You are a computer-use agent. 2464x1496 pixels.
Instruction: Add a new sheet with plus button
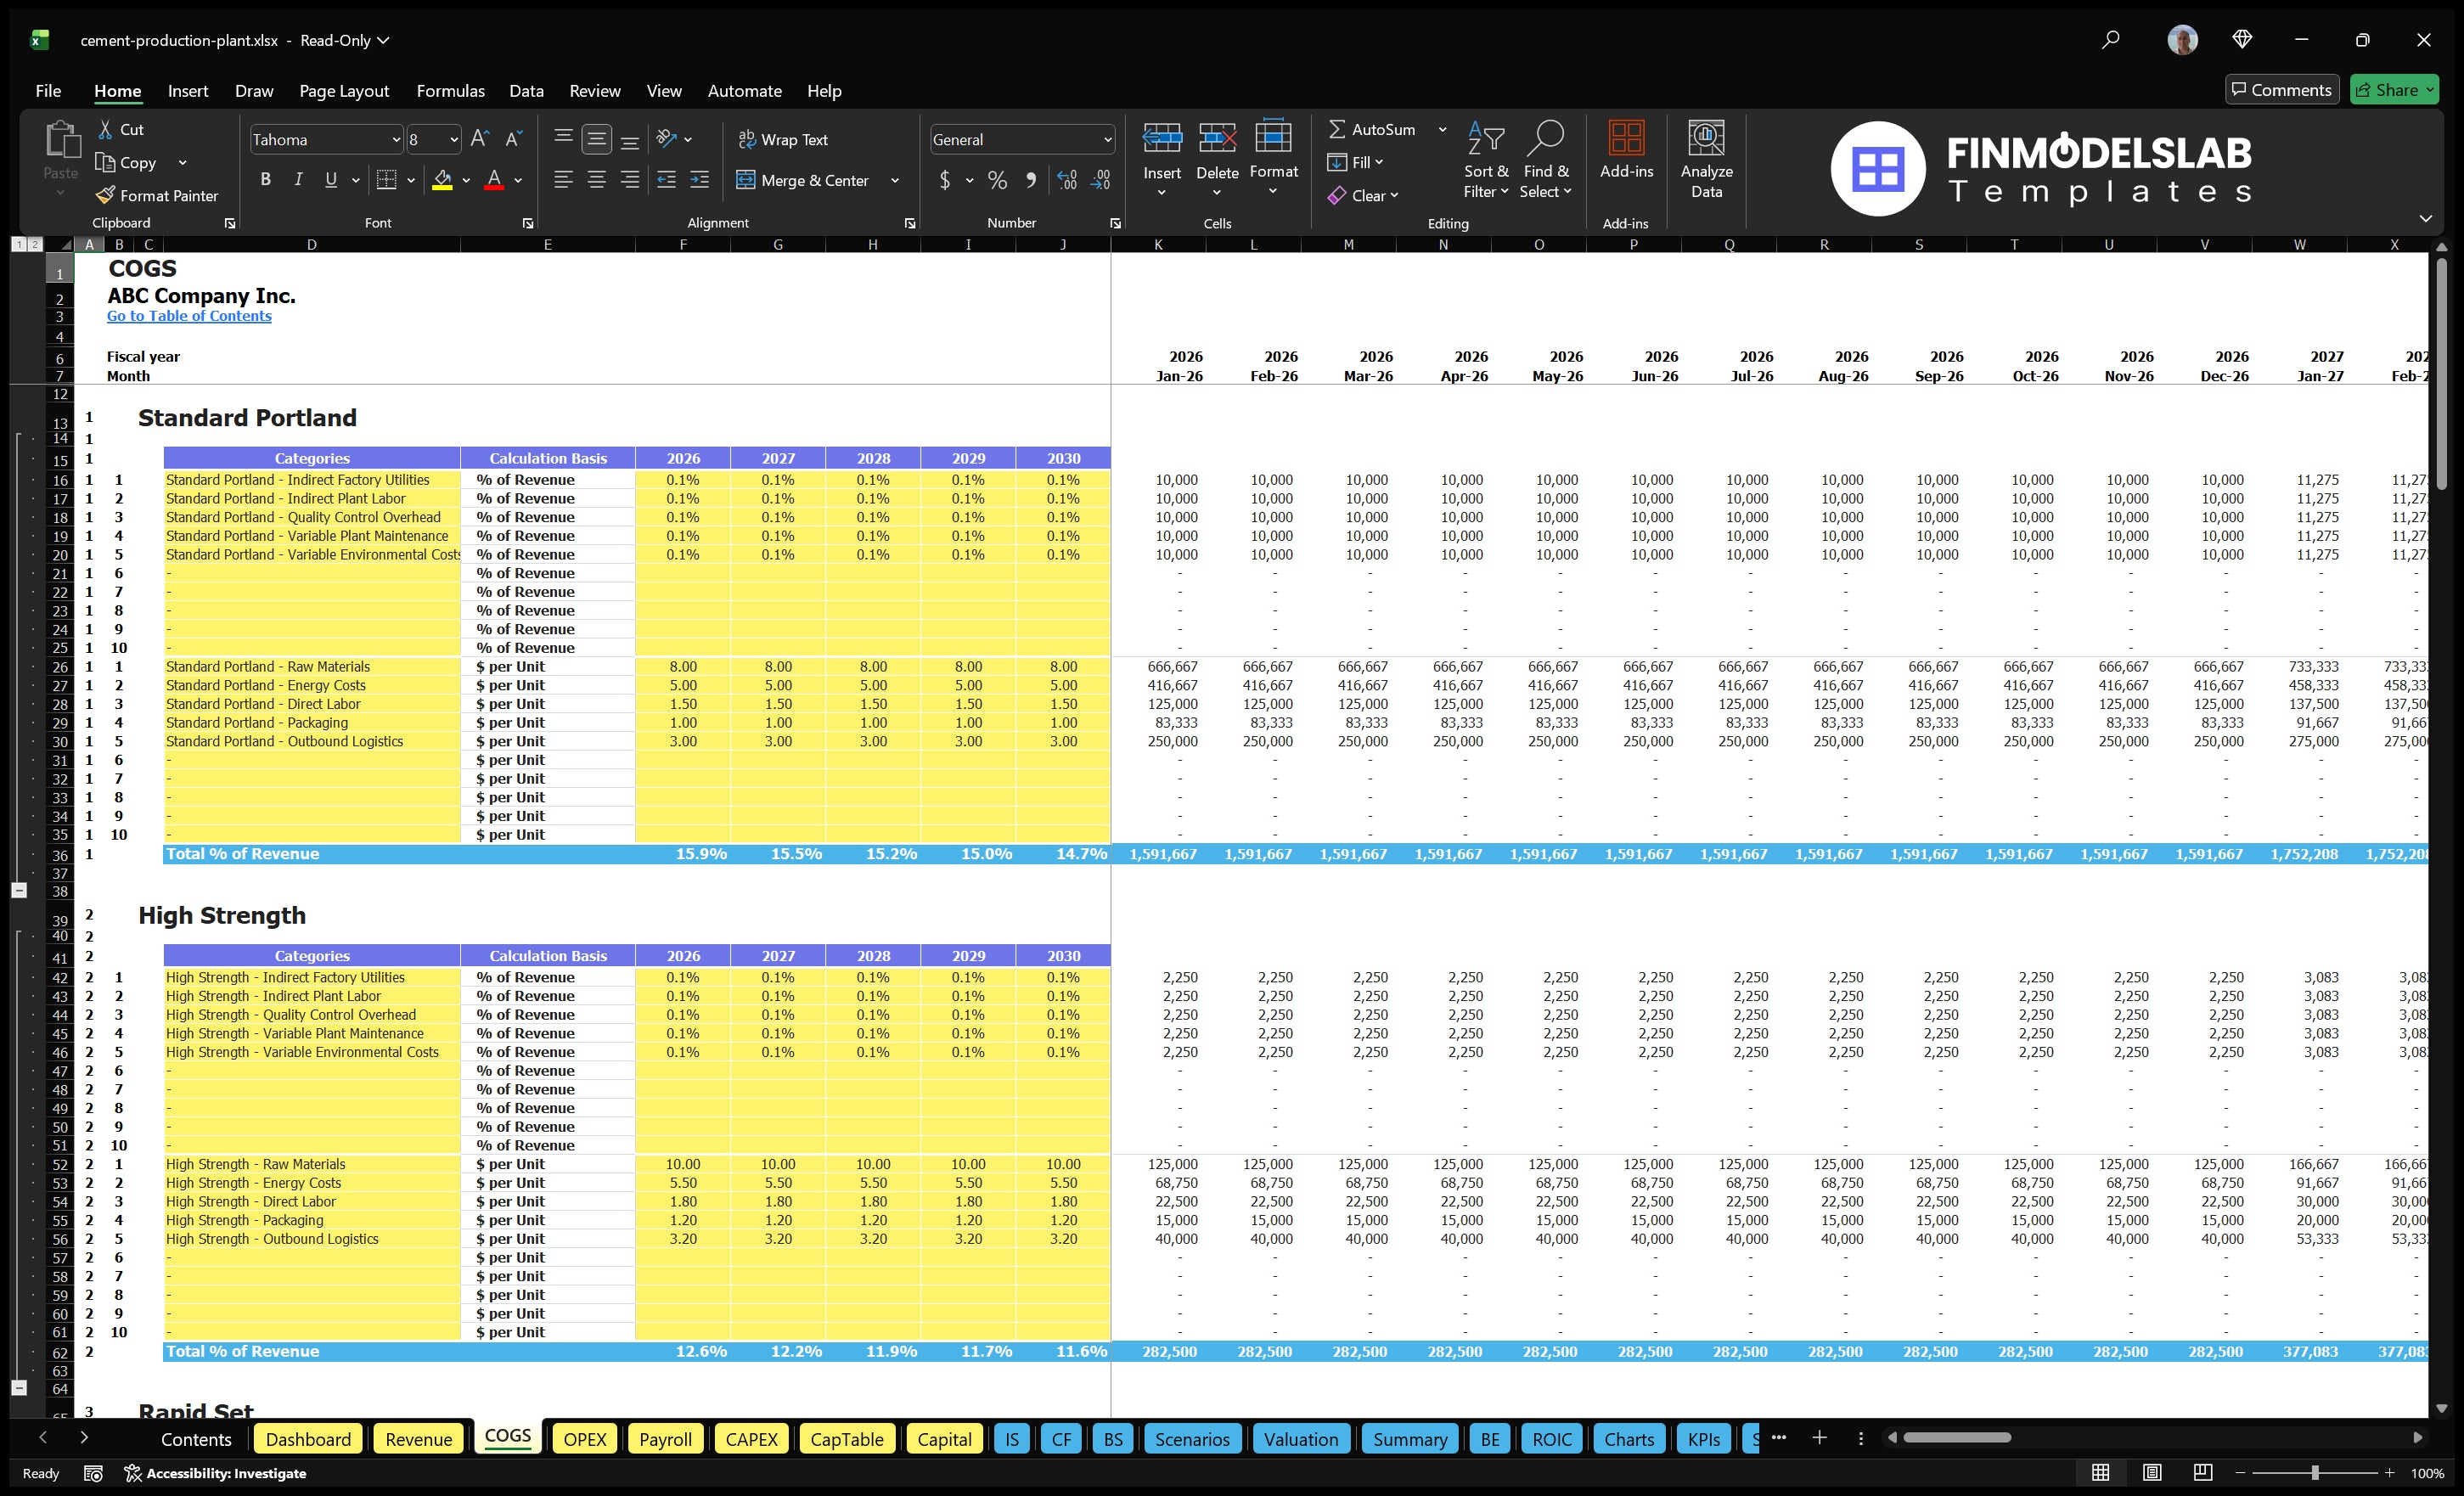point(1819,1438)
